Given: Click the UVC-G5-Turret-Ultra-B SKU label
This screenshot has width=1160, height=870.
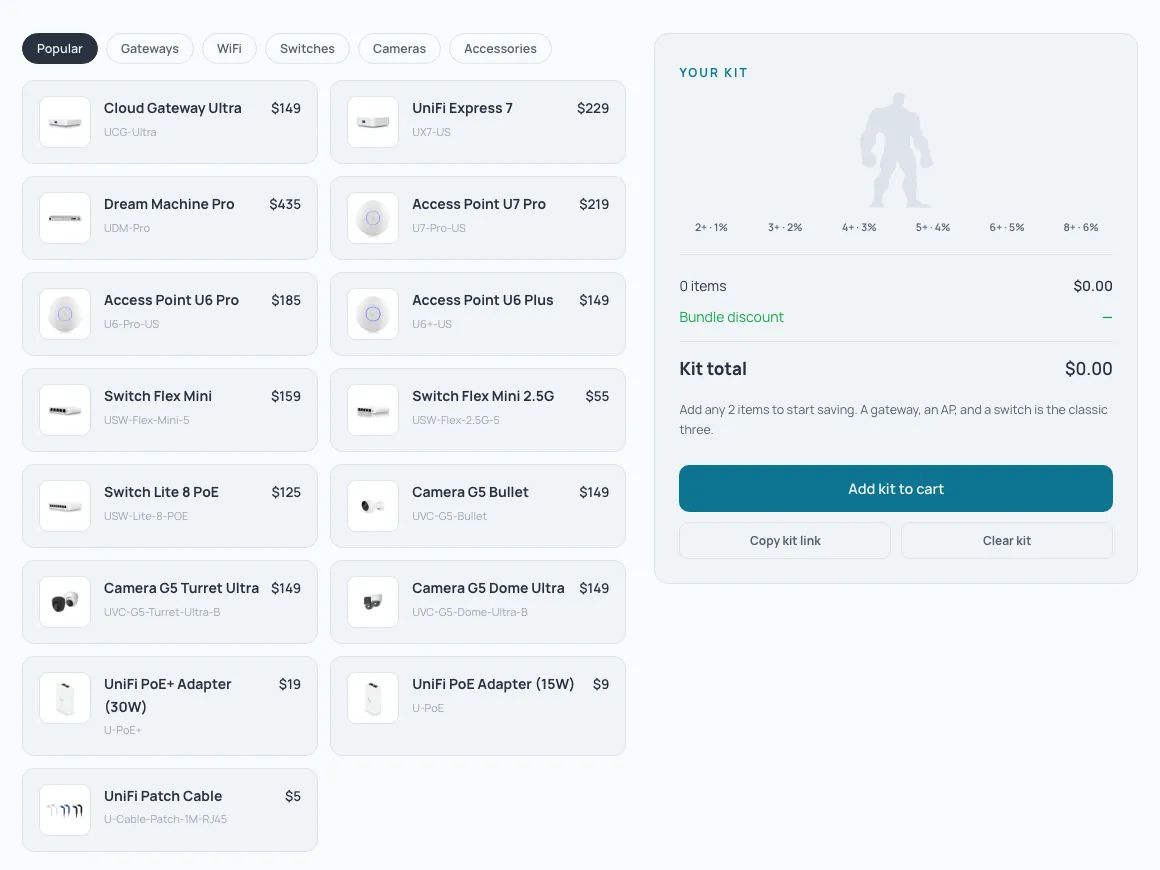Looking at the screenshot, I should [x=162, y=613].
